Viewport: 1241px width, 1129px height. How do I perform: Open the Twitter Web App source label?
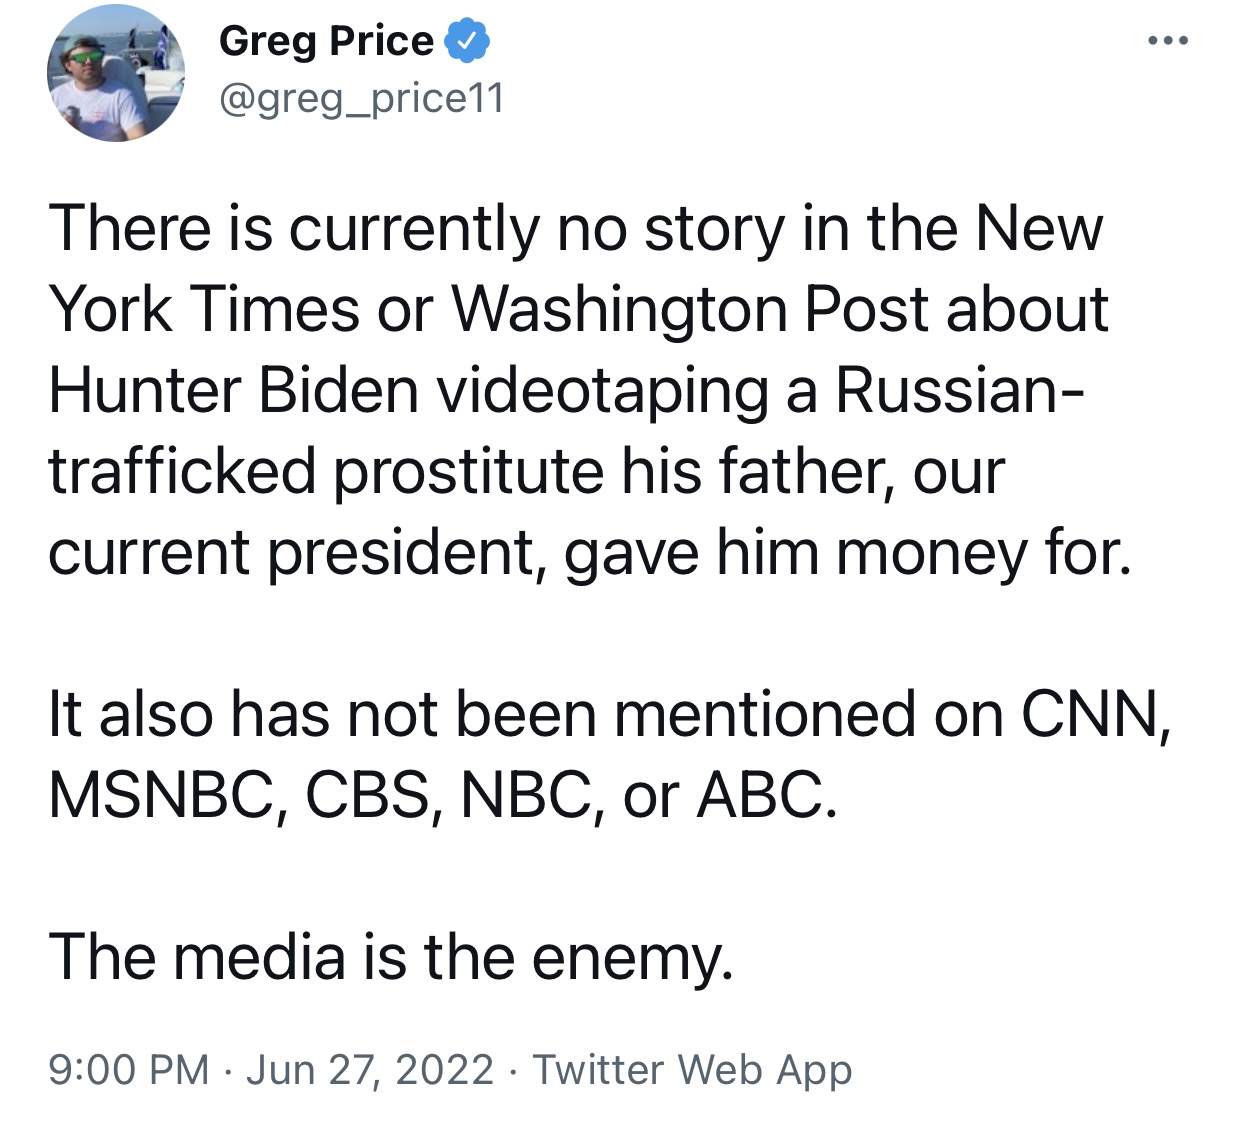coord(692,1070)
